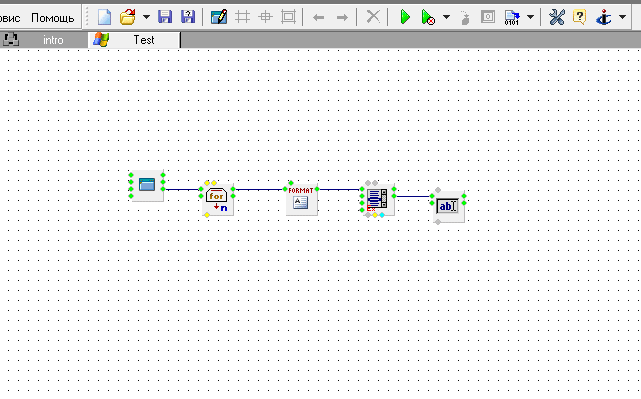Open the tools wrench and screwdriver icon
This screenshot has width=641, height=399.
pos(556,17)
